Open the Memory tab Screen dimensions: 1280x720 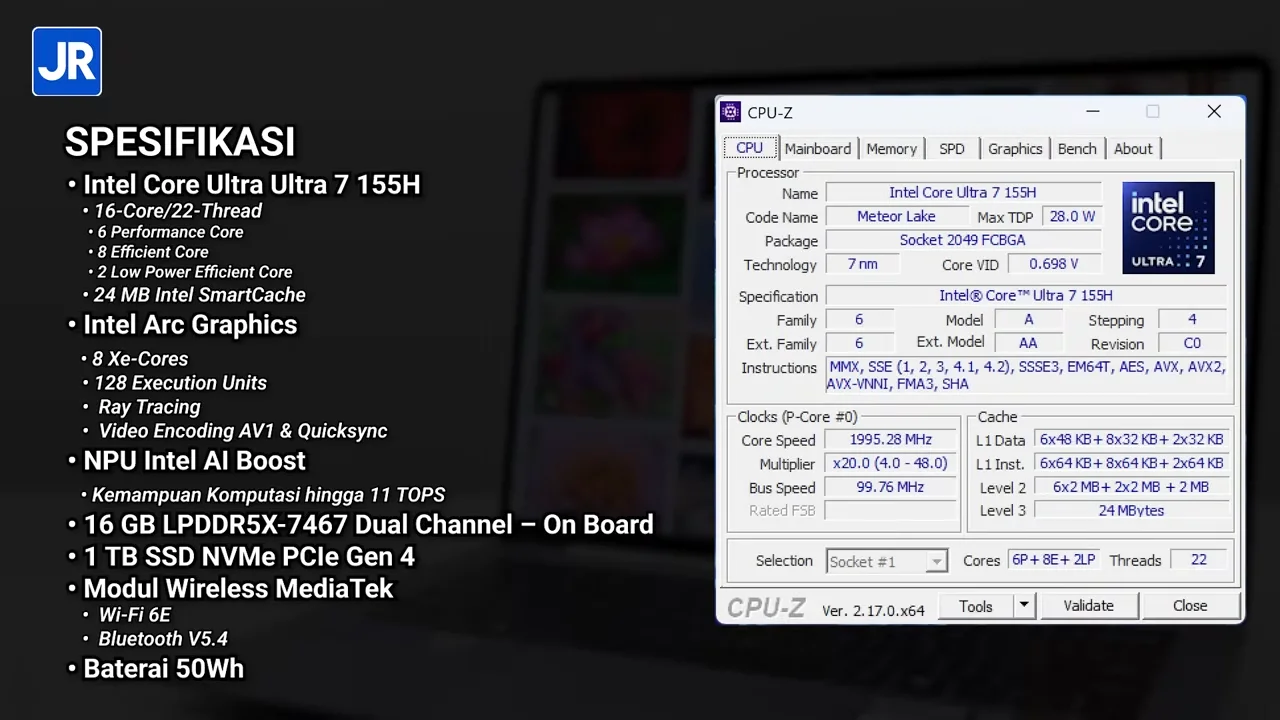[x=891, y=149]
